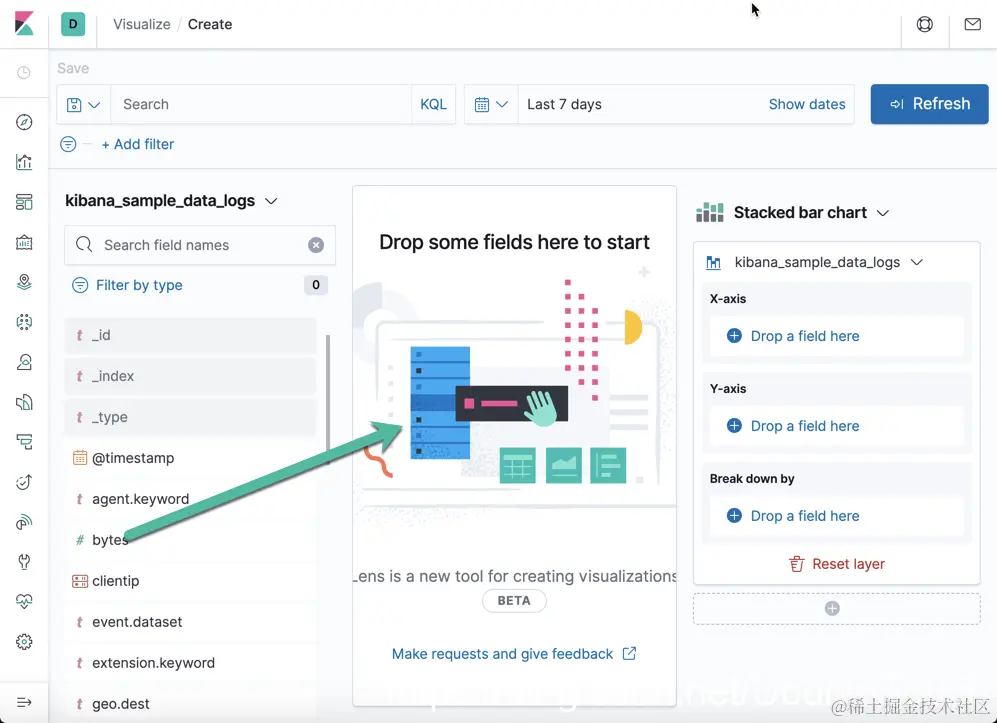Click the BETA badge
Viewport: 997px width, 723px height.
coord(514,600)
